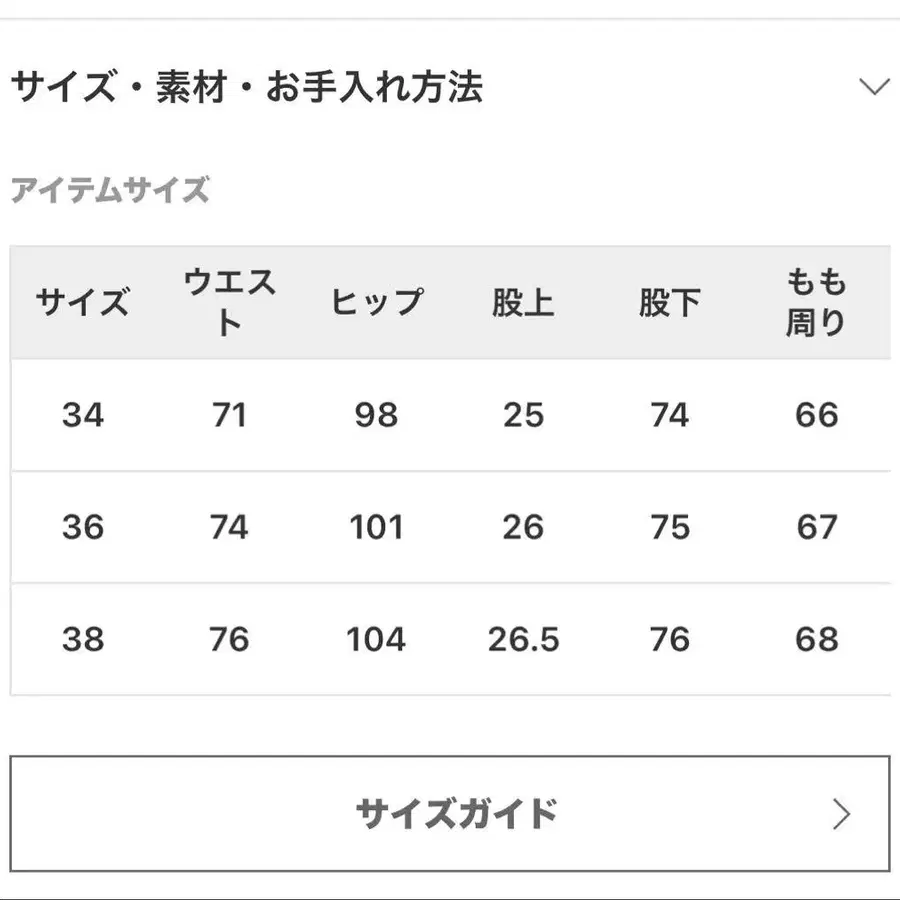900x900 pixels.
Task: Select the ヒップ column header
Action: point(376,300)
